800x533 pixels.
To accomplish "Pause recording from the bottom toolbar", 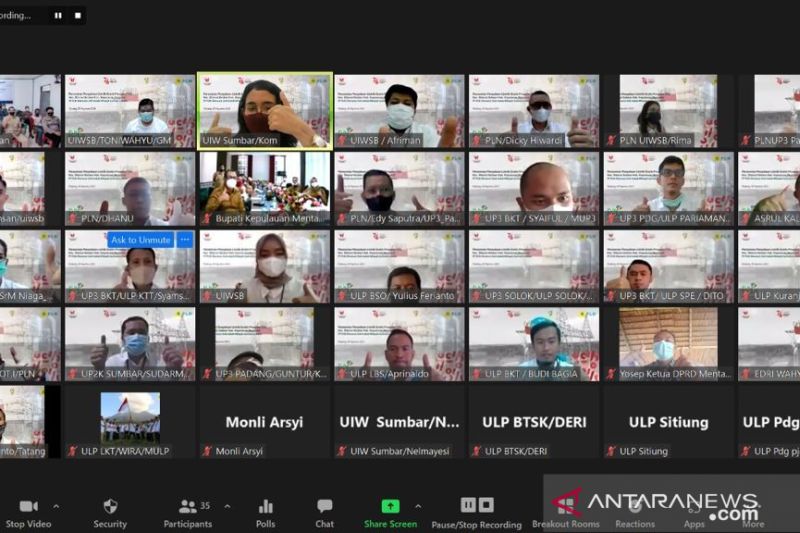I will [468, 505].
